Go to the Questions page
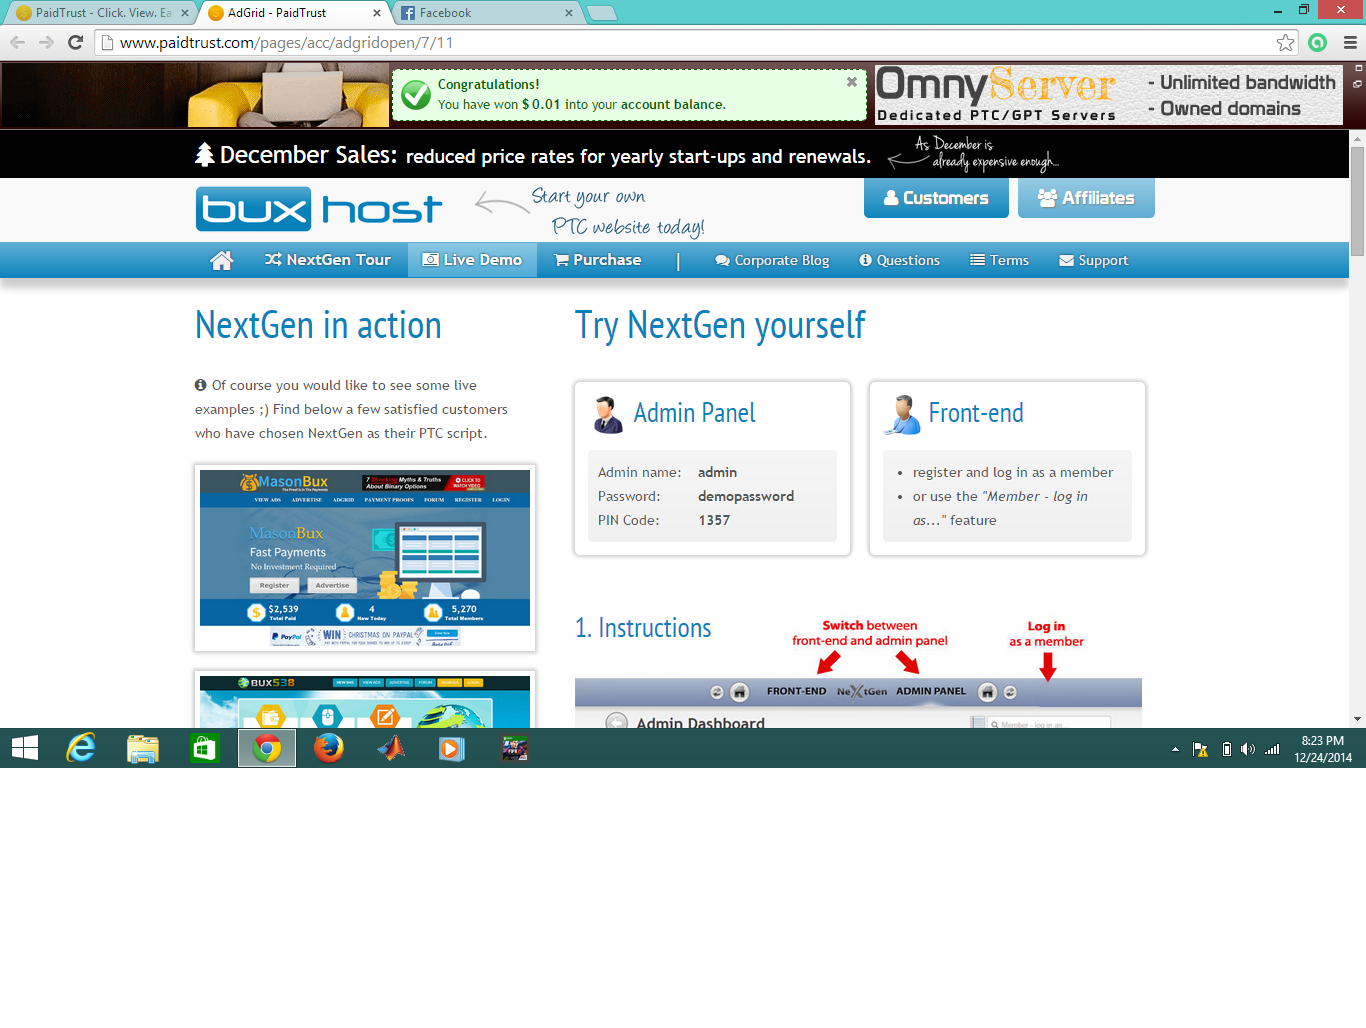 [899, 260]
